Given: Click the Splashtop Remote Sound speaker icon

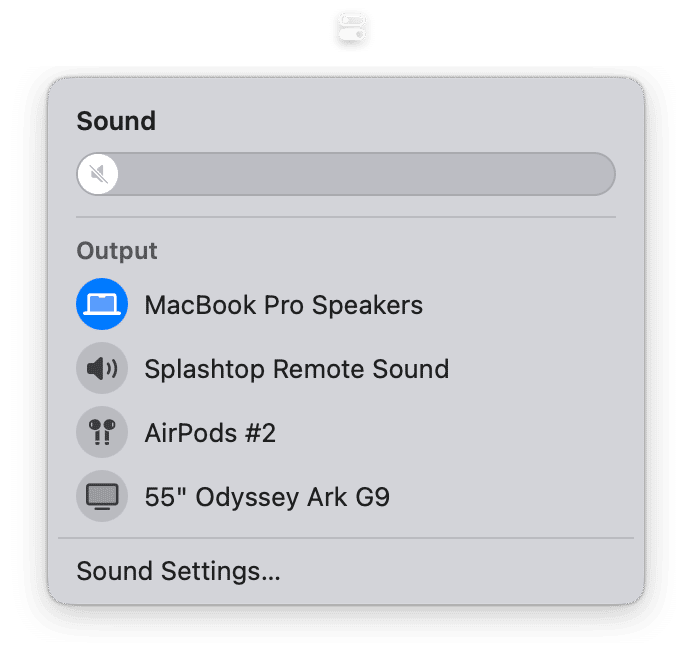Looking at the screenshot, I should 102,368.
